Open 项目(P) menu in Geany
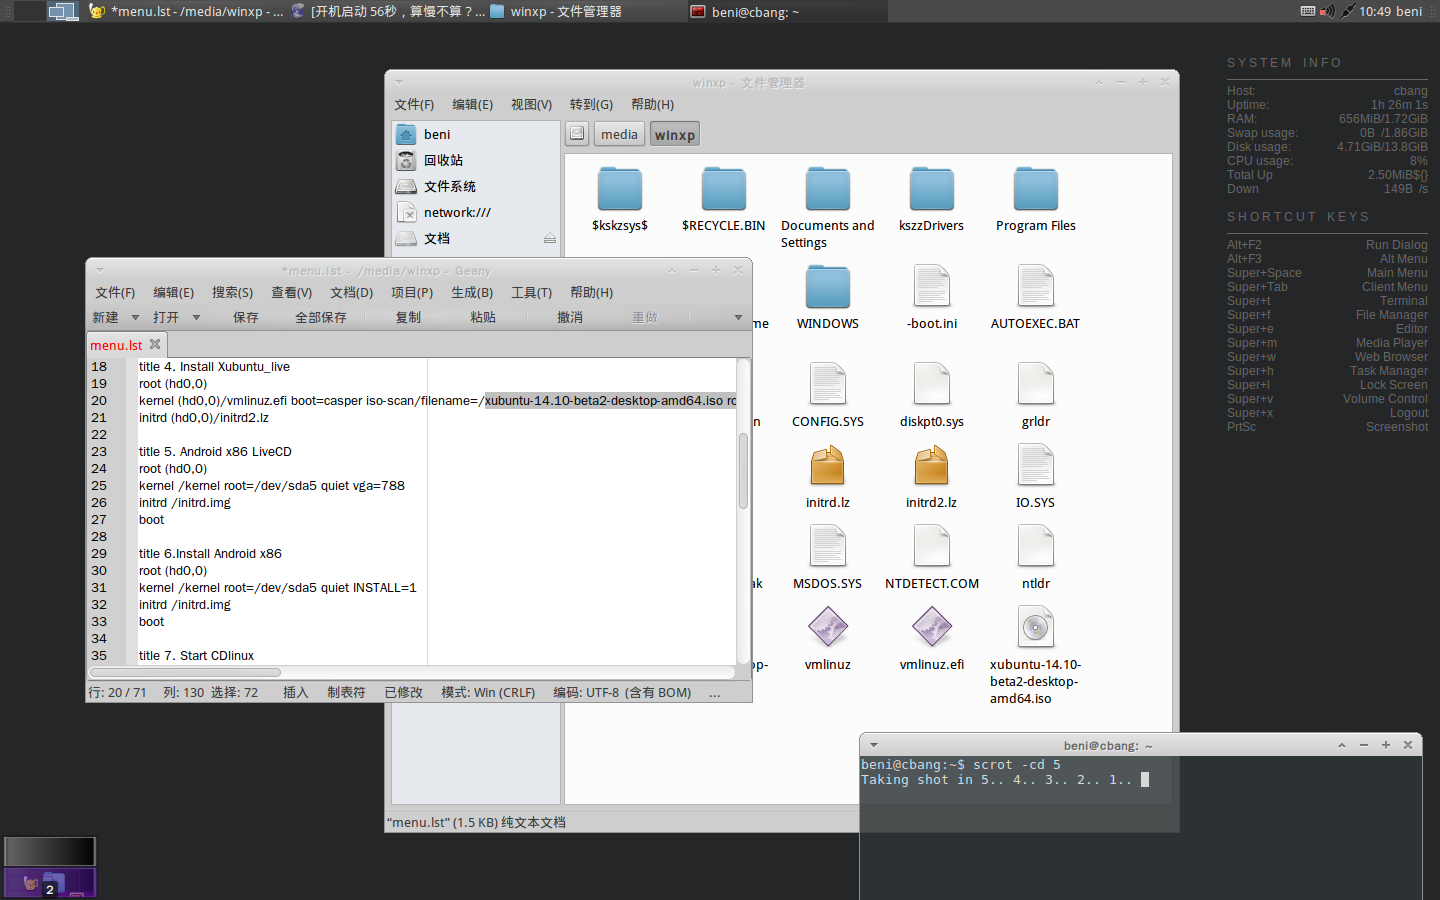This screenshot has width=1440, height=900. [x=412, y=292]
